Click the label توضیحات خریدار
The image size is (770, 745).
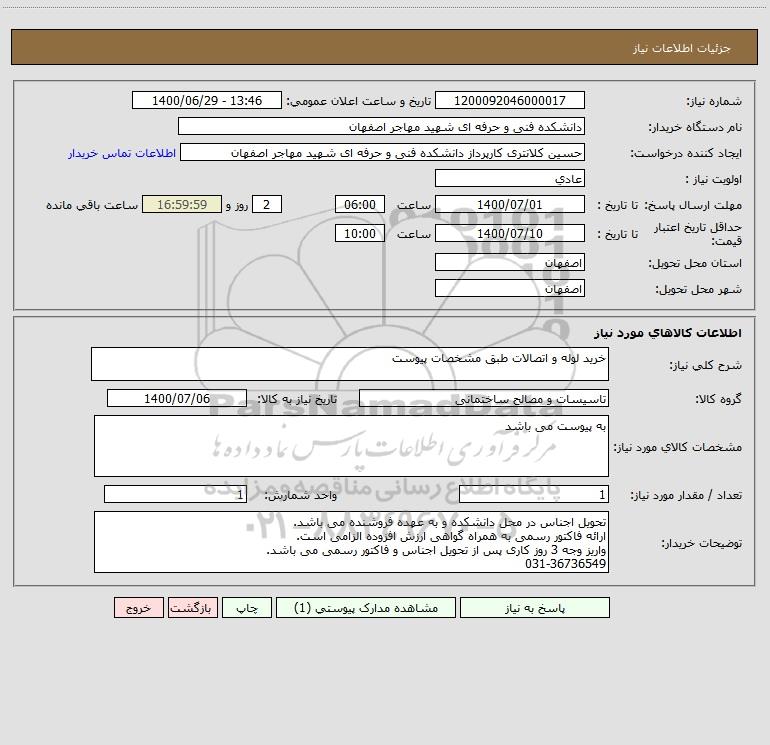[701, 543]
